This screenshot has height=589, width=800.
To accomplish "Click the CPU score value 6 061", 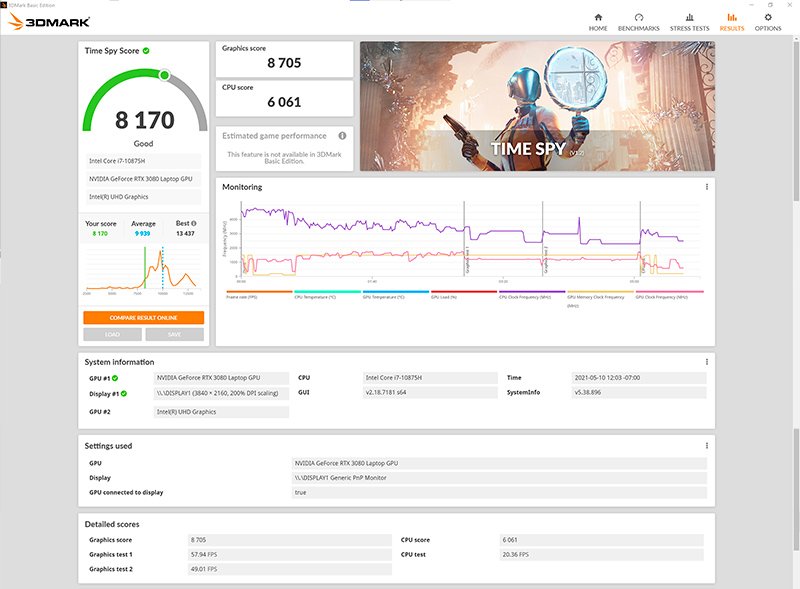I will tap(284, 102).
